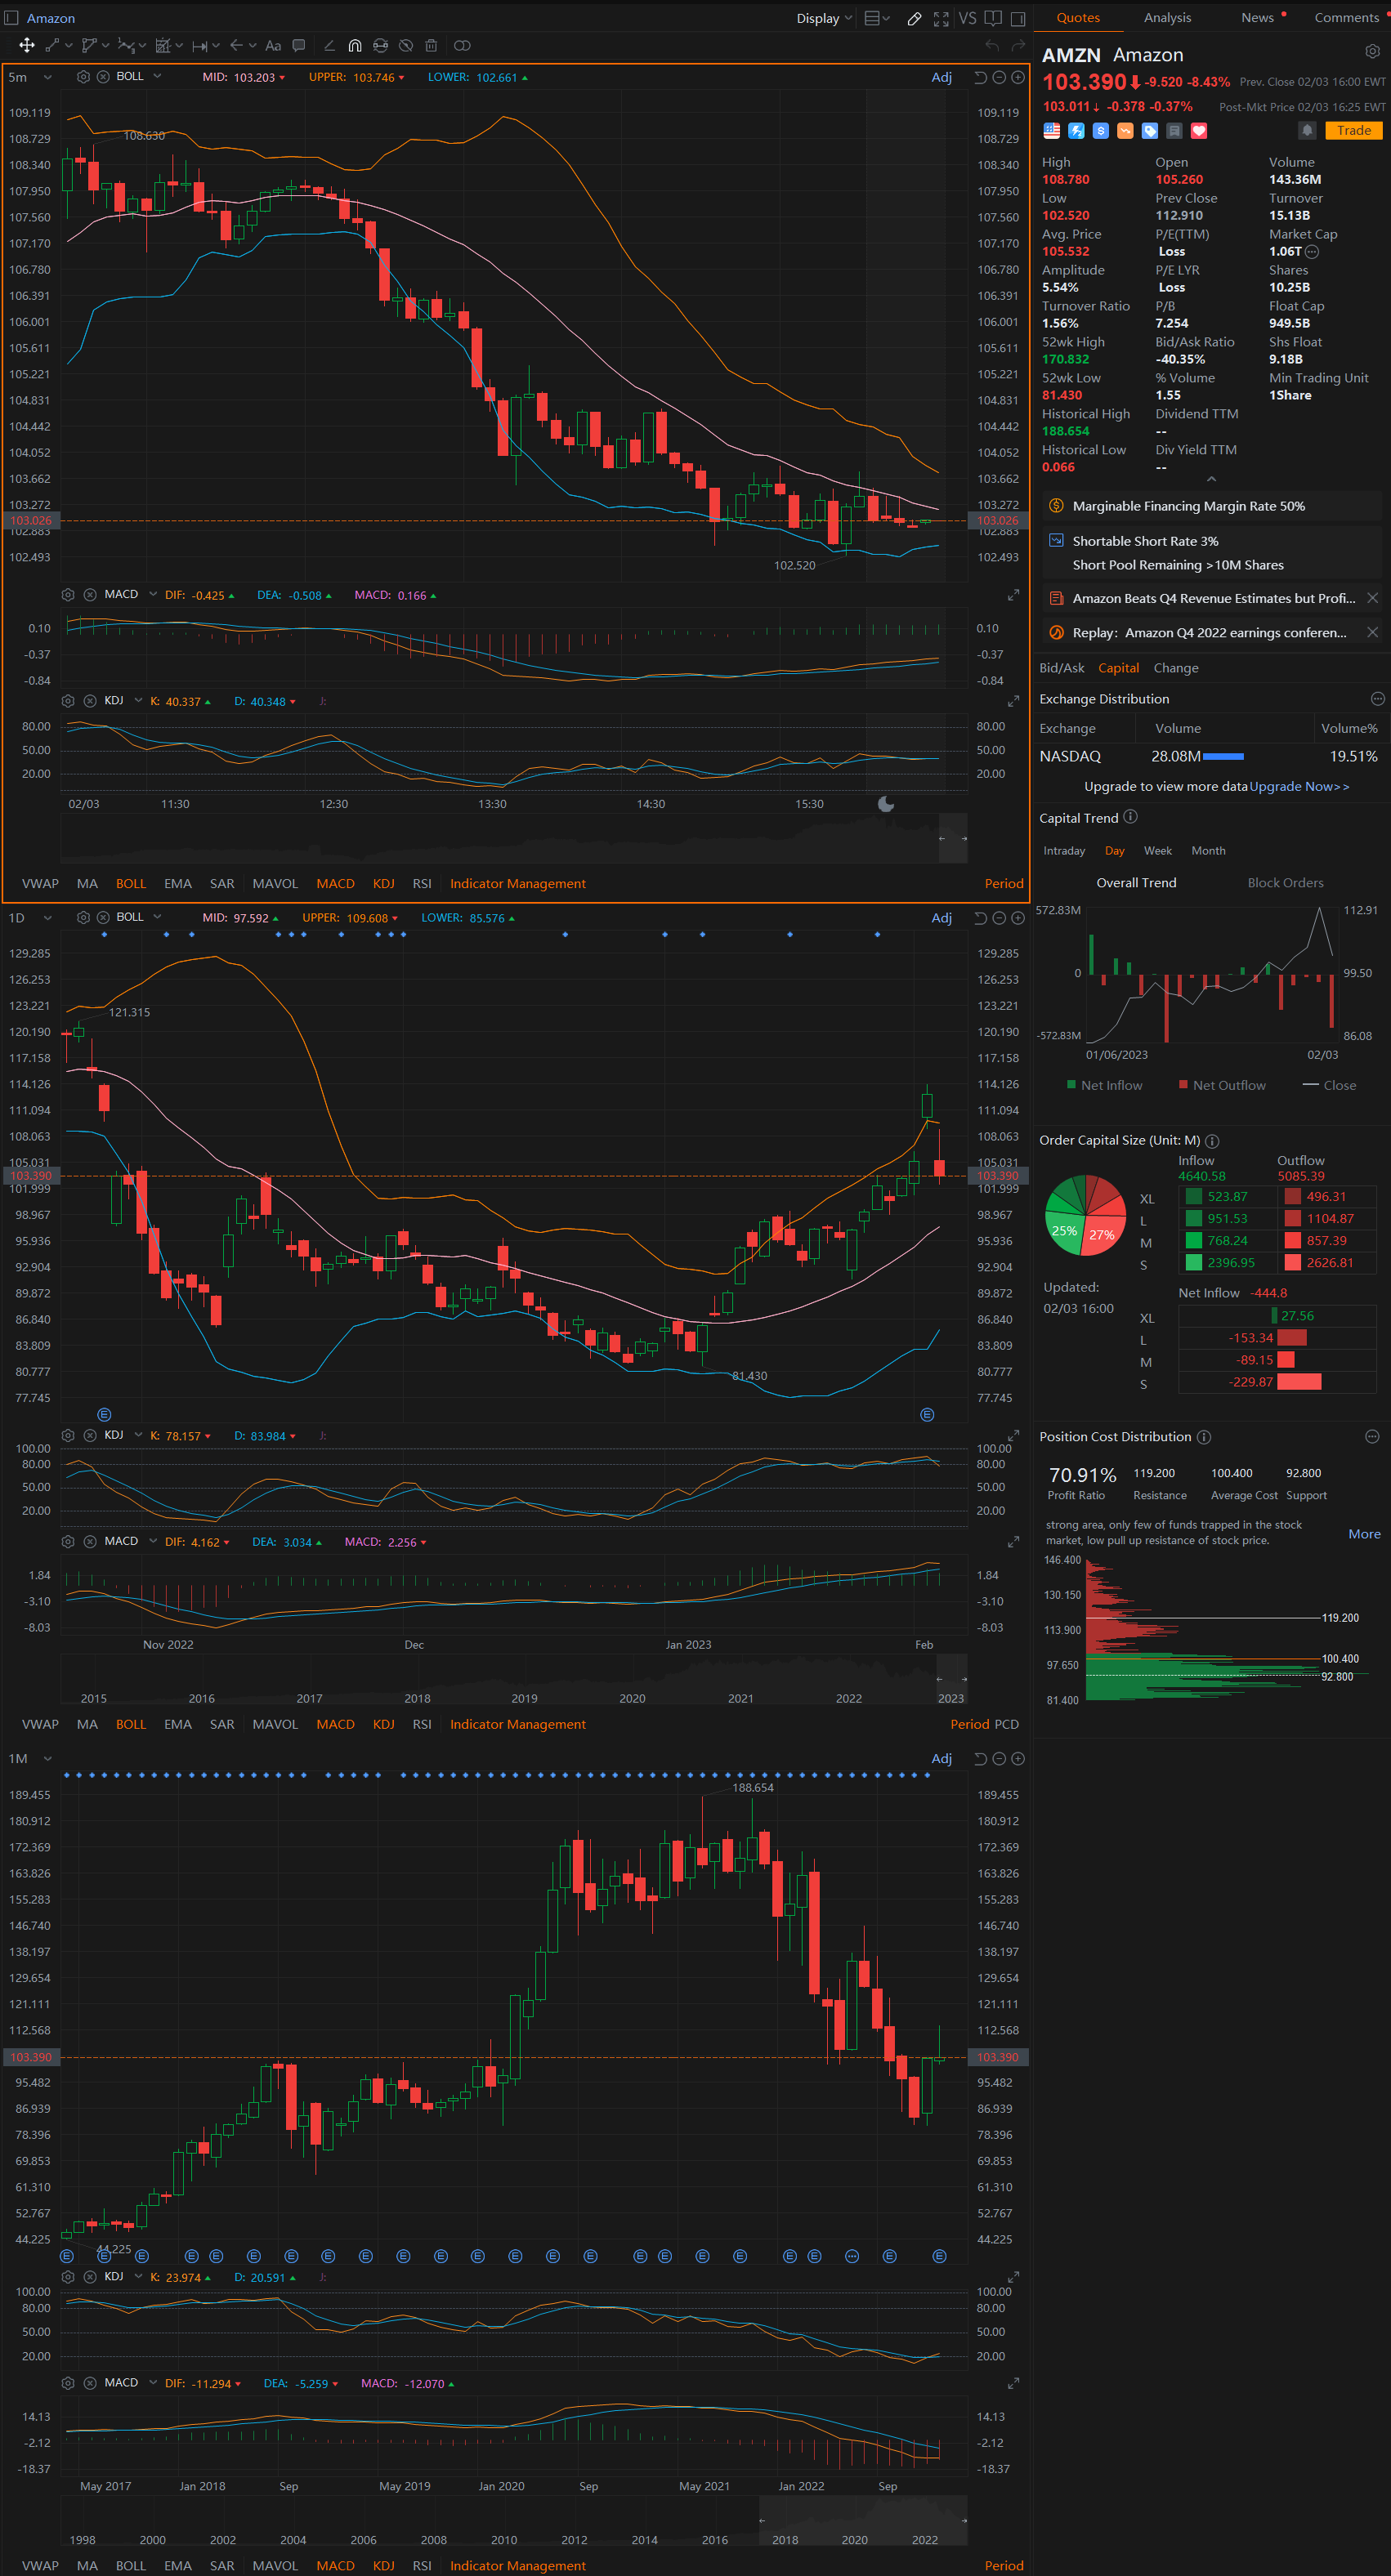Click the 1M chart year range navigator

pos(513,2521)
